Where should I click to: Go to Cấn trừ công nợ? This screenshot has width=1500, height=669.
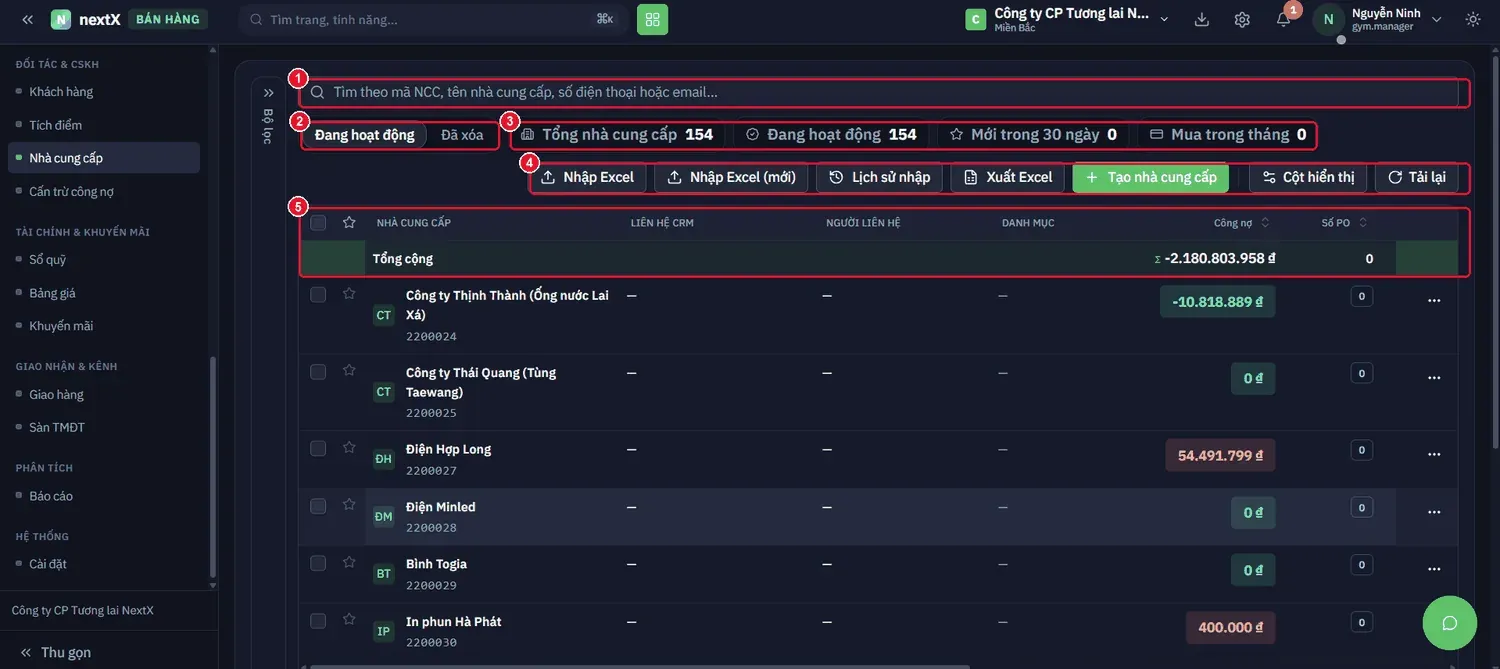click(x=71, y=191)
